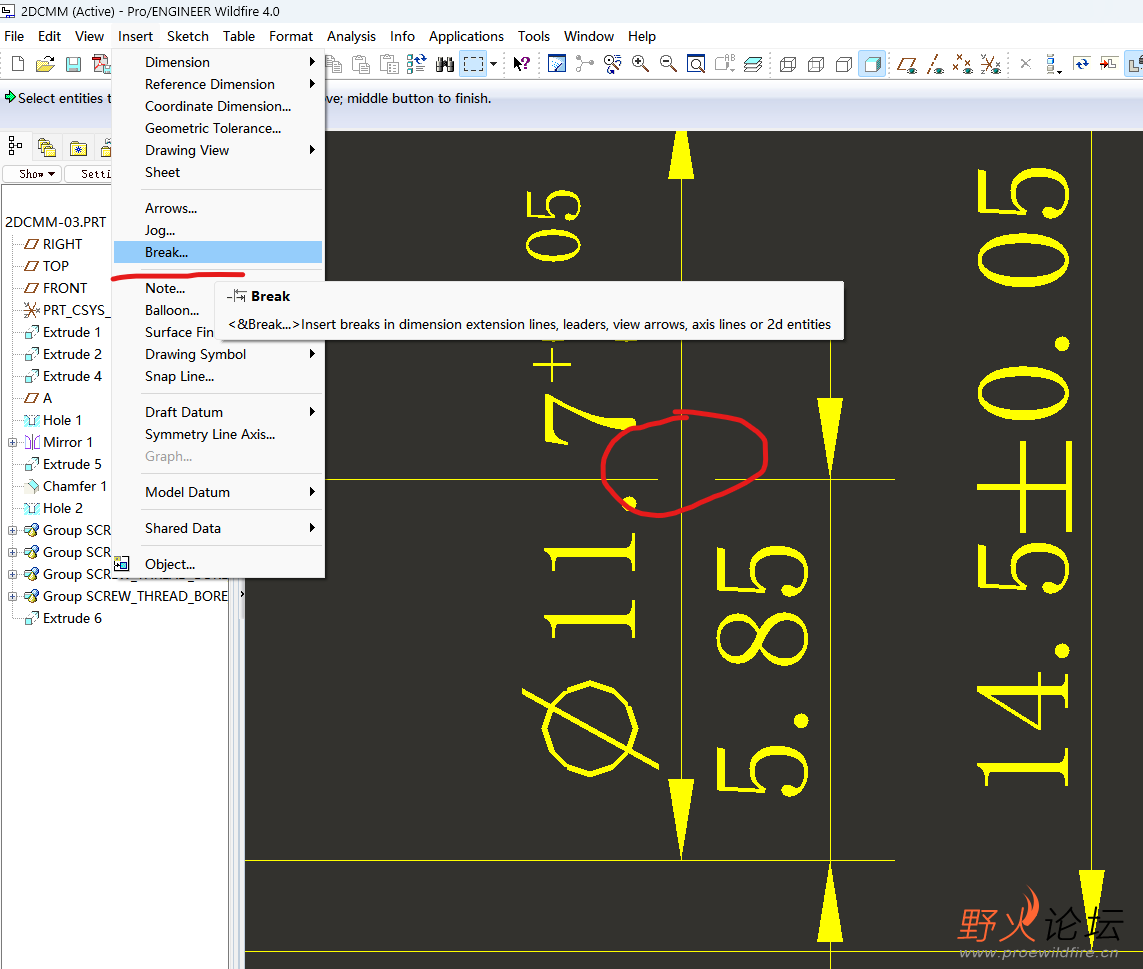The image size is (1143, 969).
Task: Open the Layers dialog icon
Action: coord(753,64)
